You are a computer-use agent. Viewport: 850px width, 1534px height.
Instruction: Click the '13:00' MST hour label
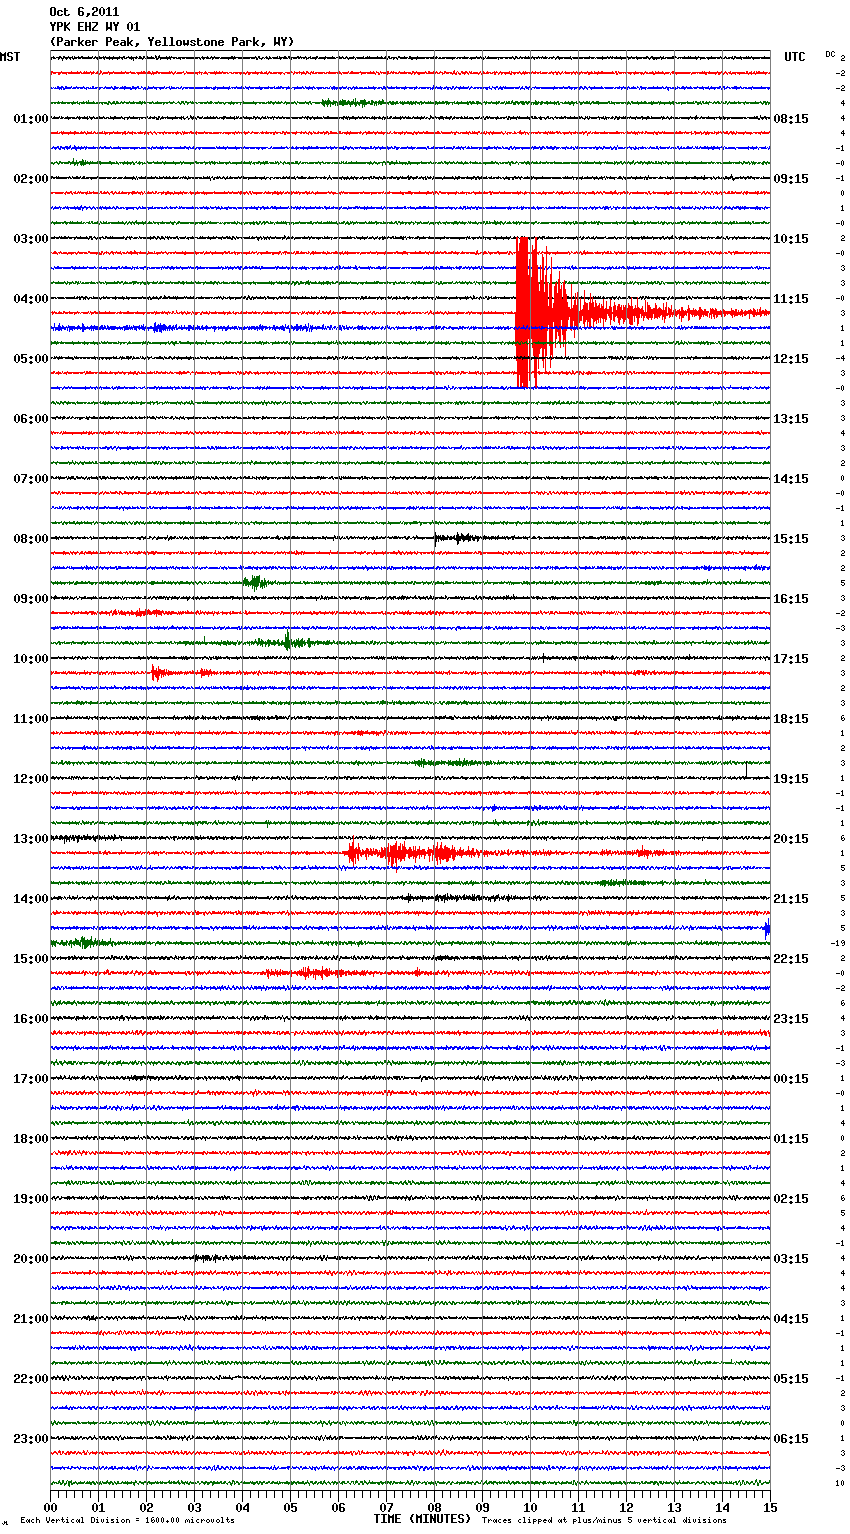pos(31,839)
